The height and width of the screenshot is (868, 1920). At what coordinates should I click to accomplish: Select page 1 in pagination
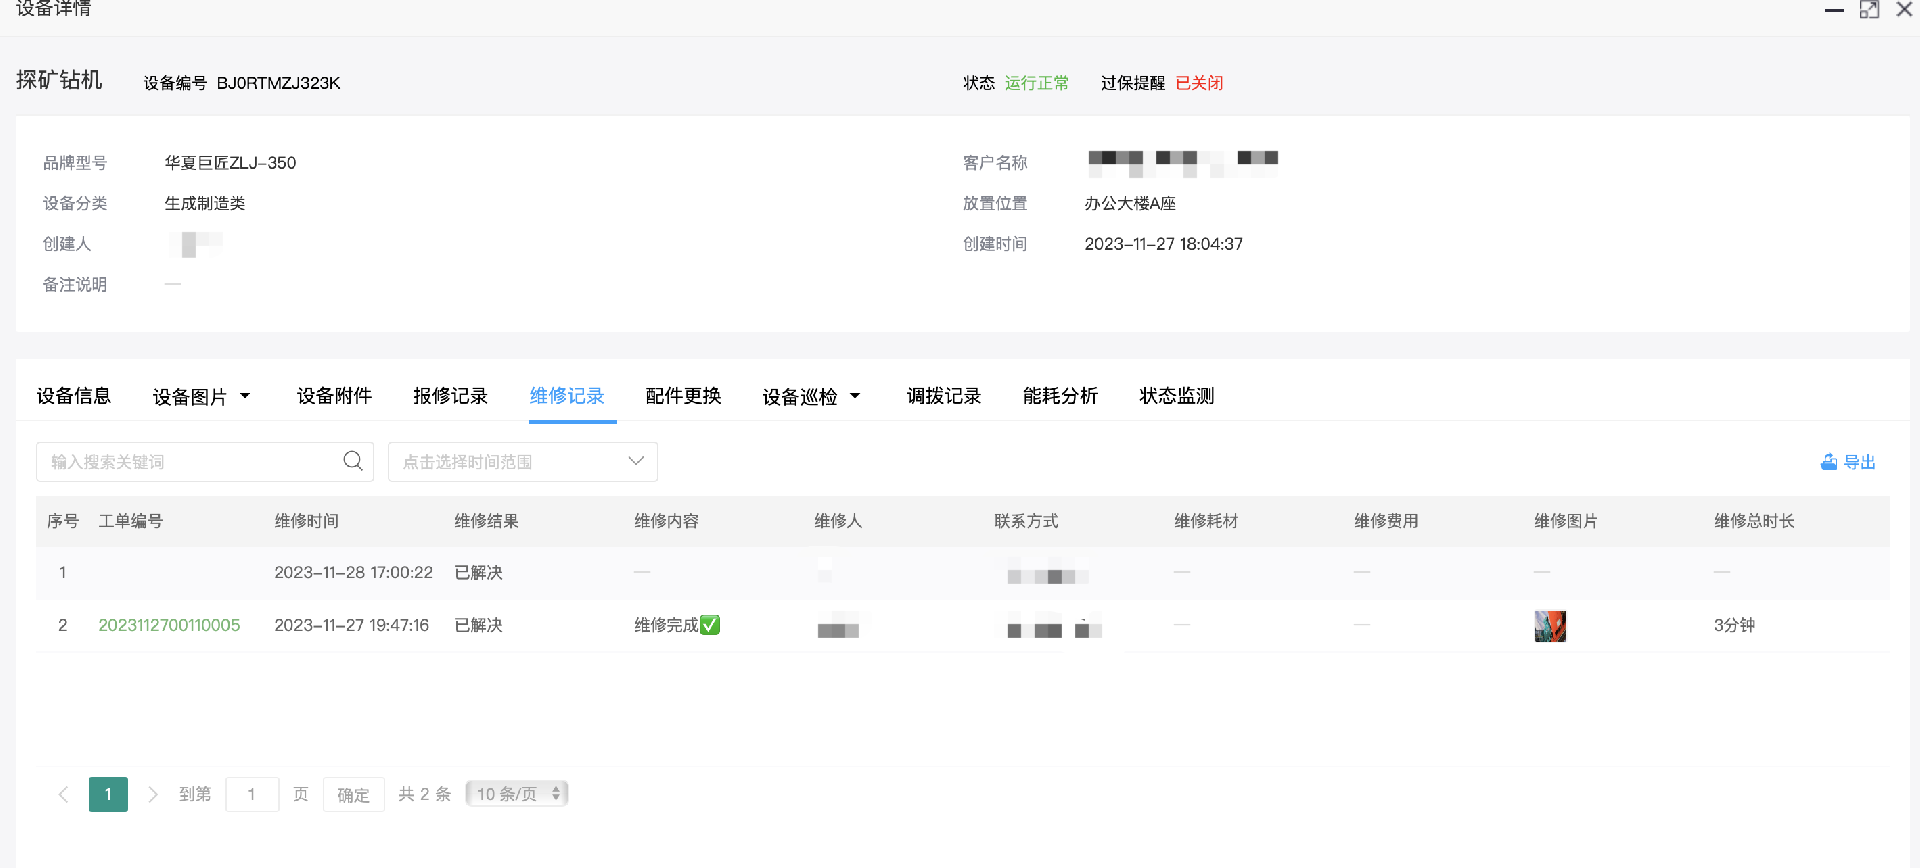(x=108, y=794)
